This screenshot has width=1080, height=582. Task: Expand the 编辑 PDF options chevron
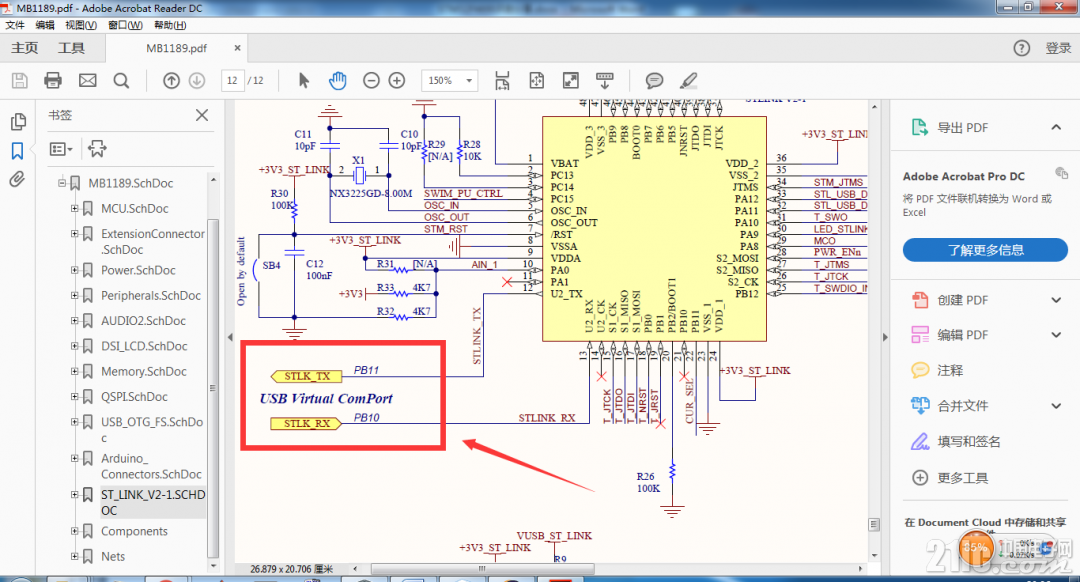(1056, 335)
